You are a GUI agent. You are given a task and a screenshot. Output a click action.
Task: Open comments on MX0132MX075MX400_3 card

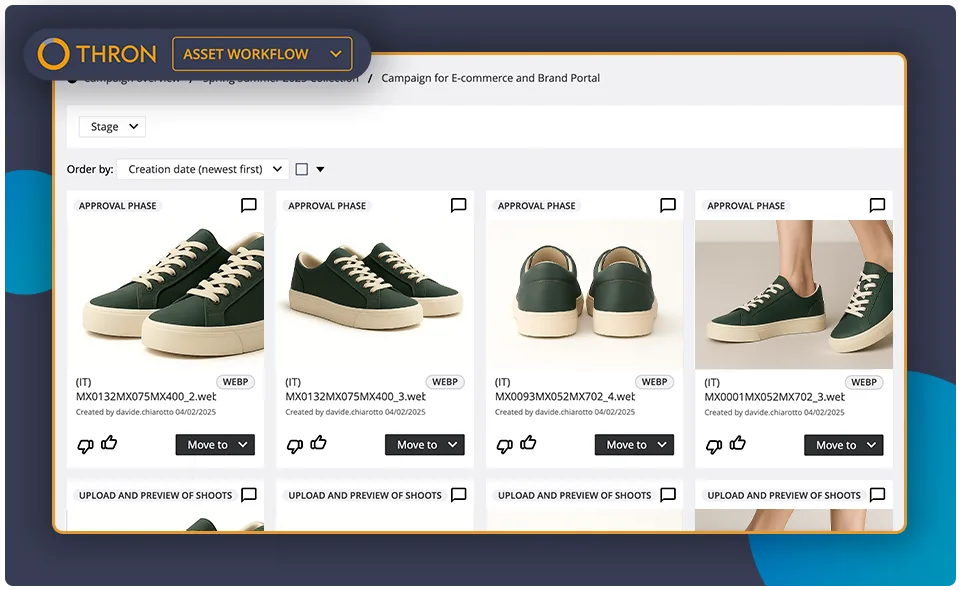click(459, 205)
